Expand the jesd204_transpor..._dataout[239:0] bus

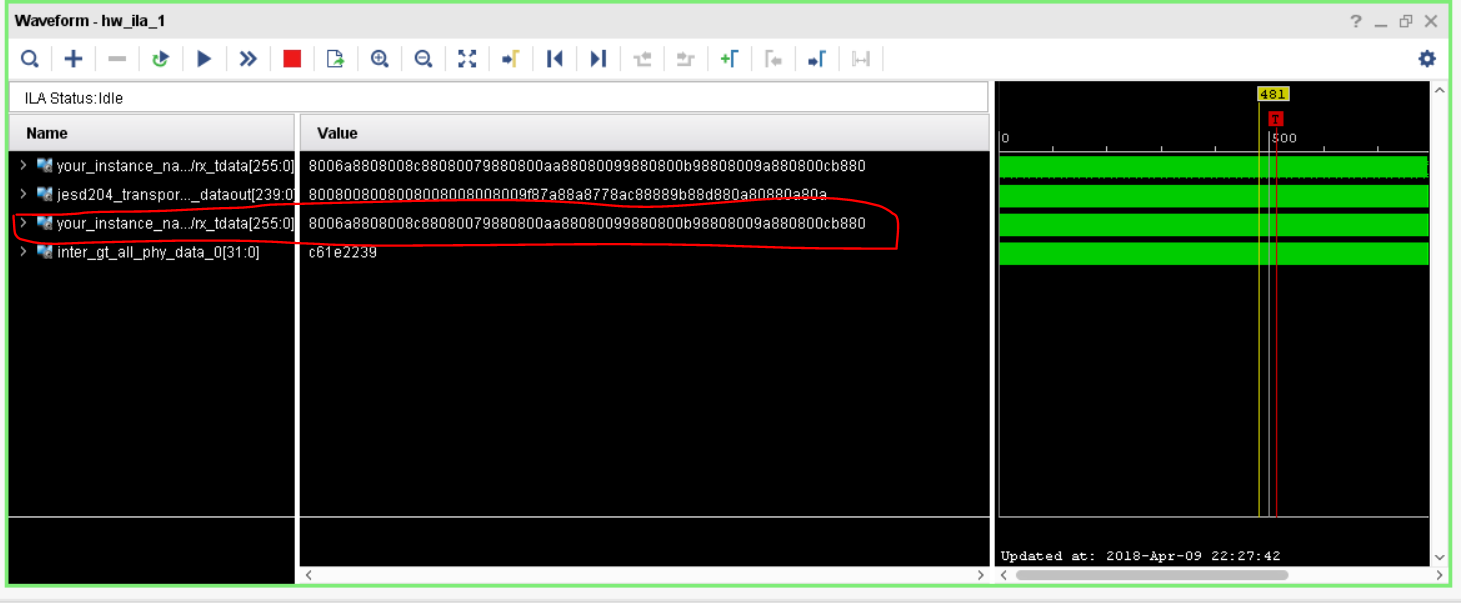pyautogui.click(x=23, y=194)
